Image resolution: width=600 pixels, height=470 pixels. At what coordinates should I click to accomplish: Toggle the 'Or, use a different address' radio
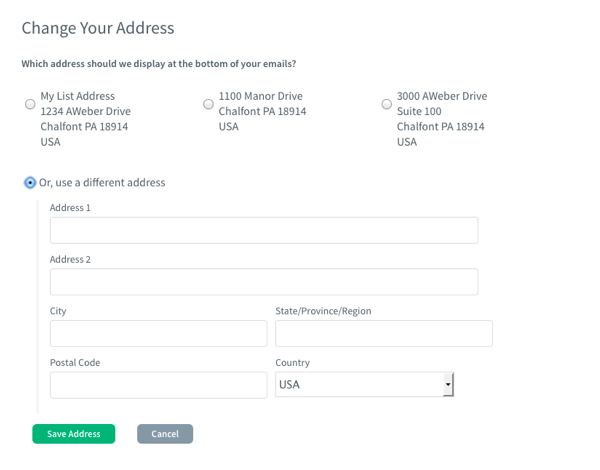pos(30,183)
